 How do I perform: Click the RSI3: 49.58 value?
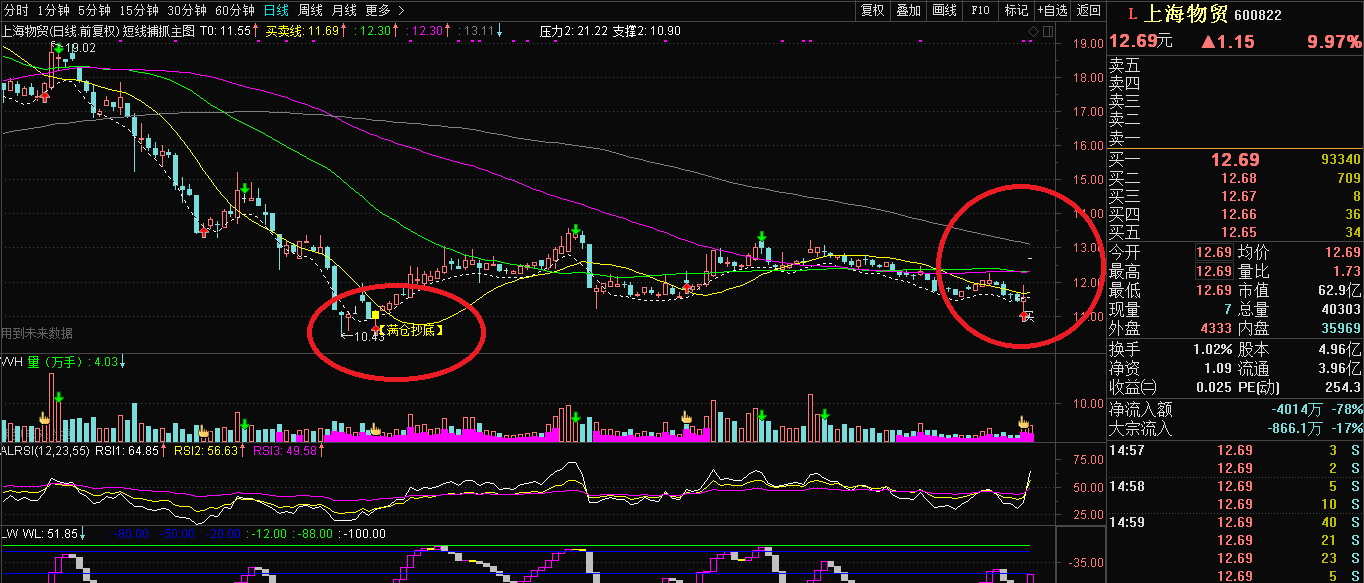pos(284,451)
